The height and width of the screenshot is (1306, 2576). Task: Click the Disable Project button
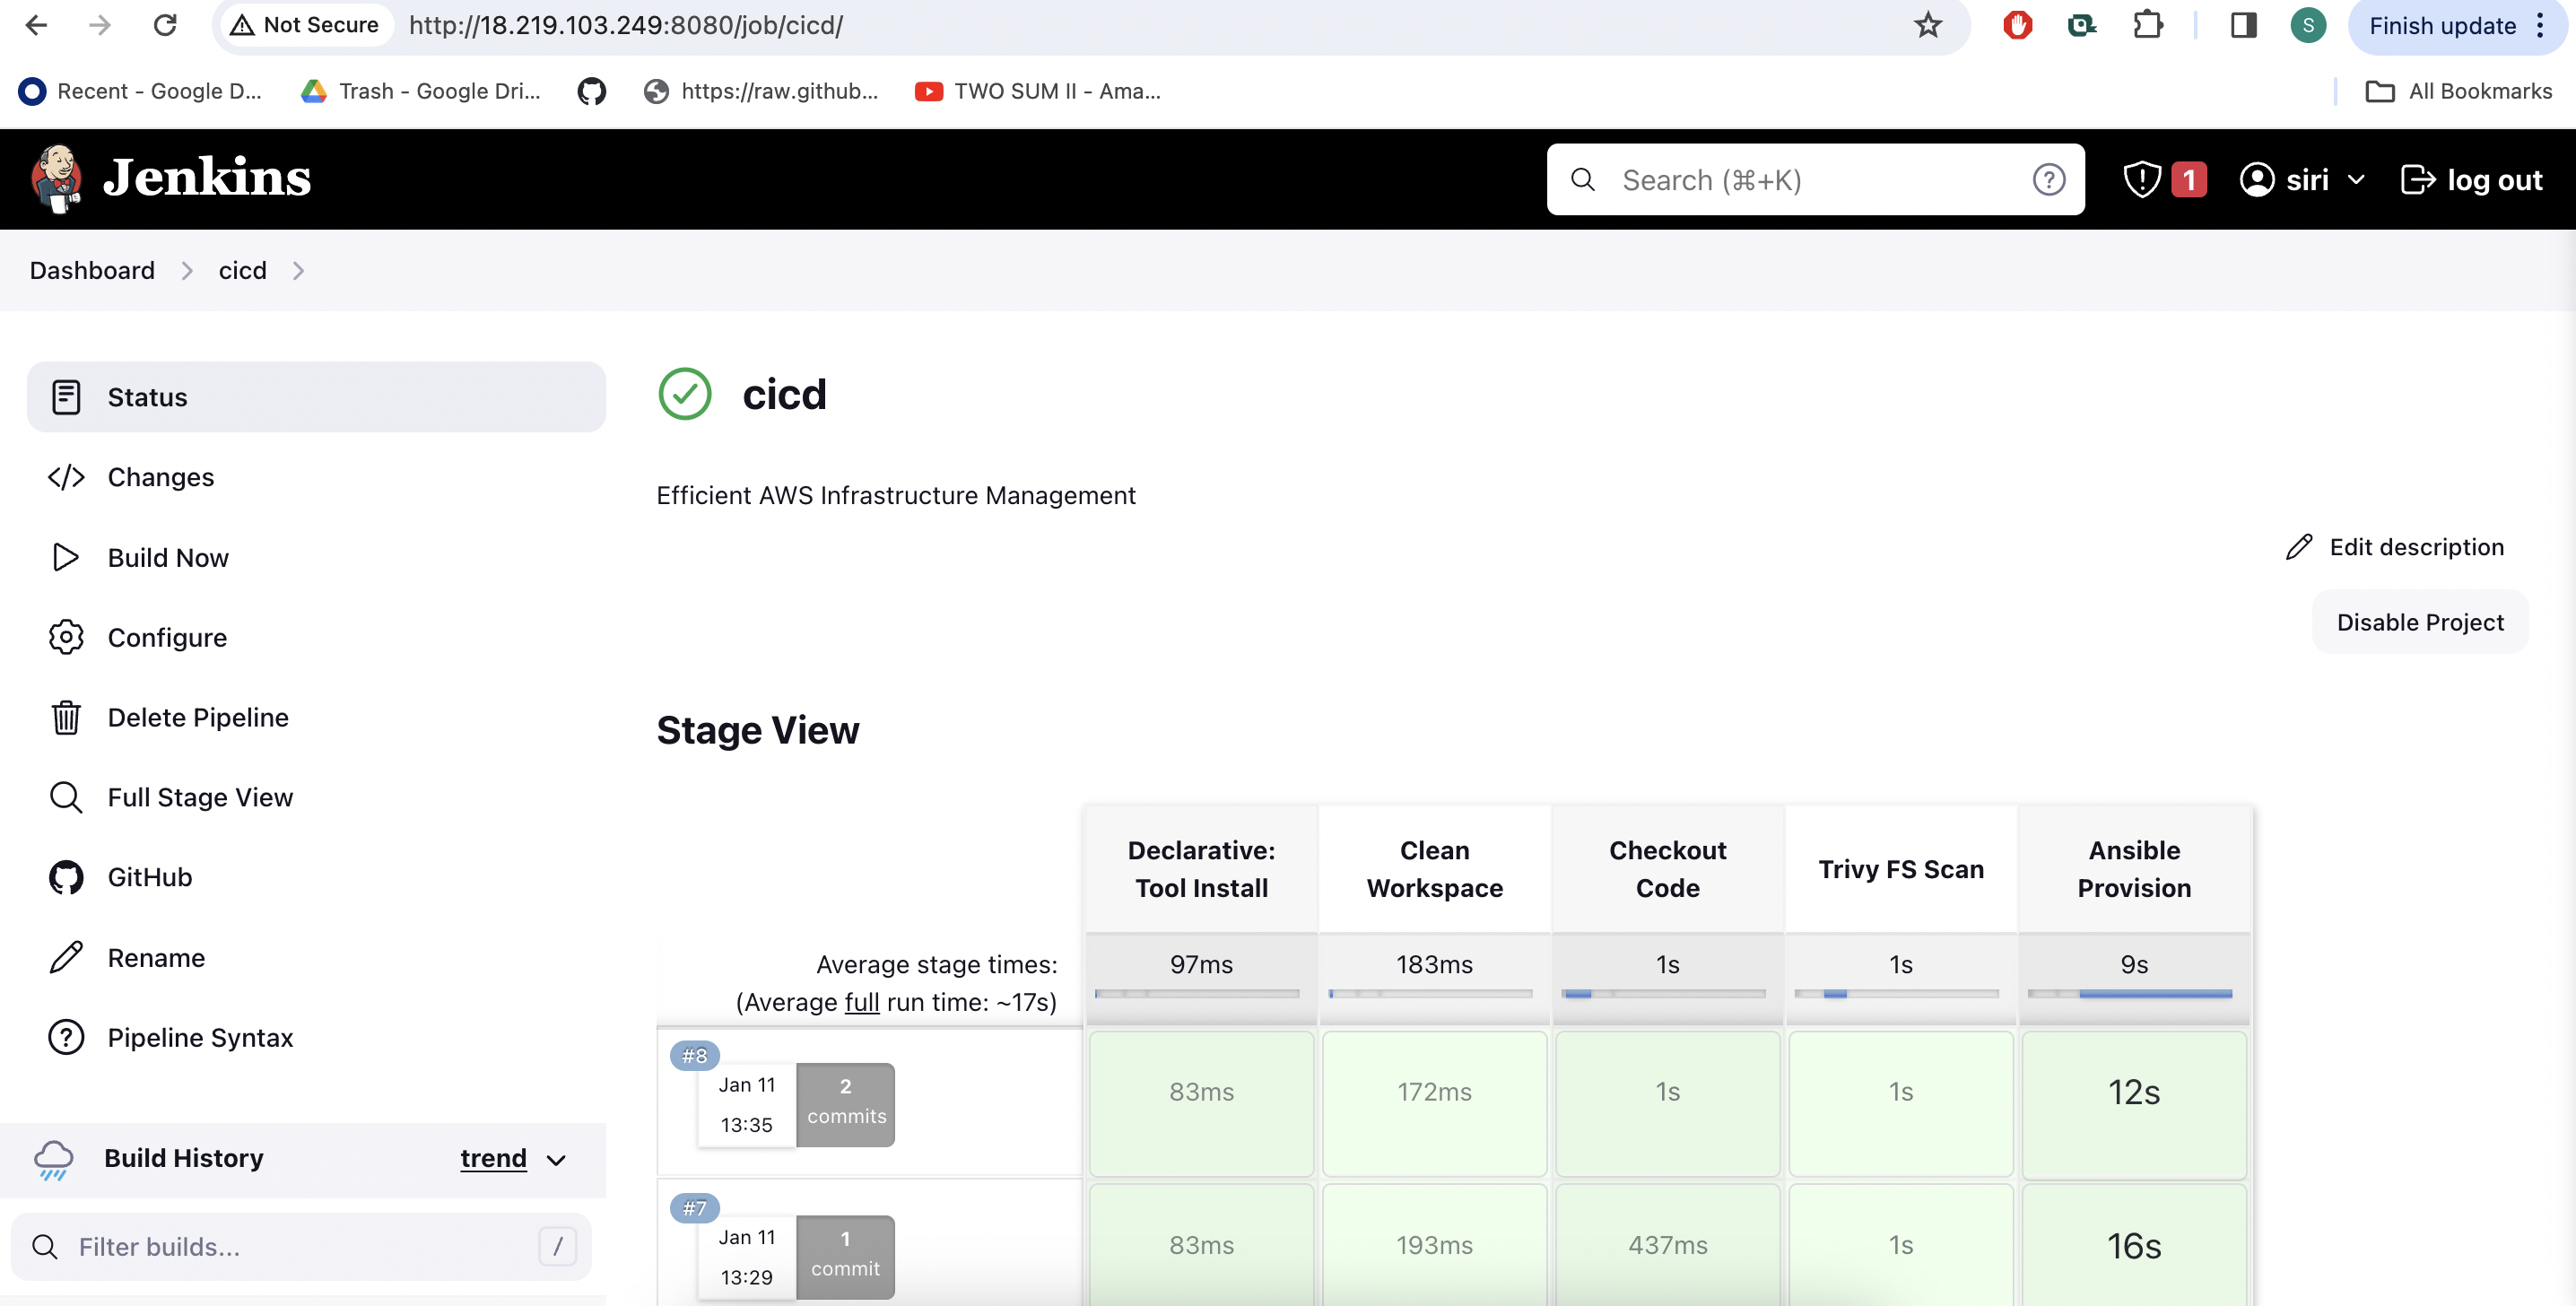(2419, 623)
